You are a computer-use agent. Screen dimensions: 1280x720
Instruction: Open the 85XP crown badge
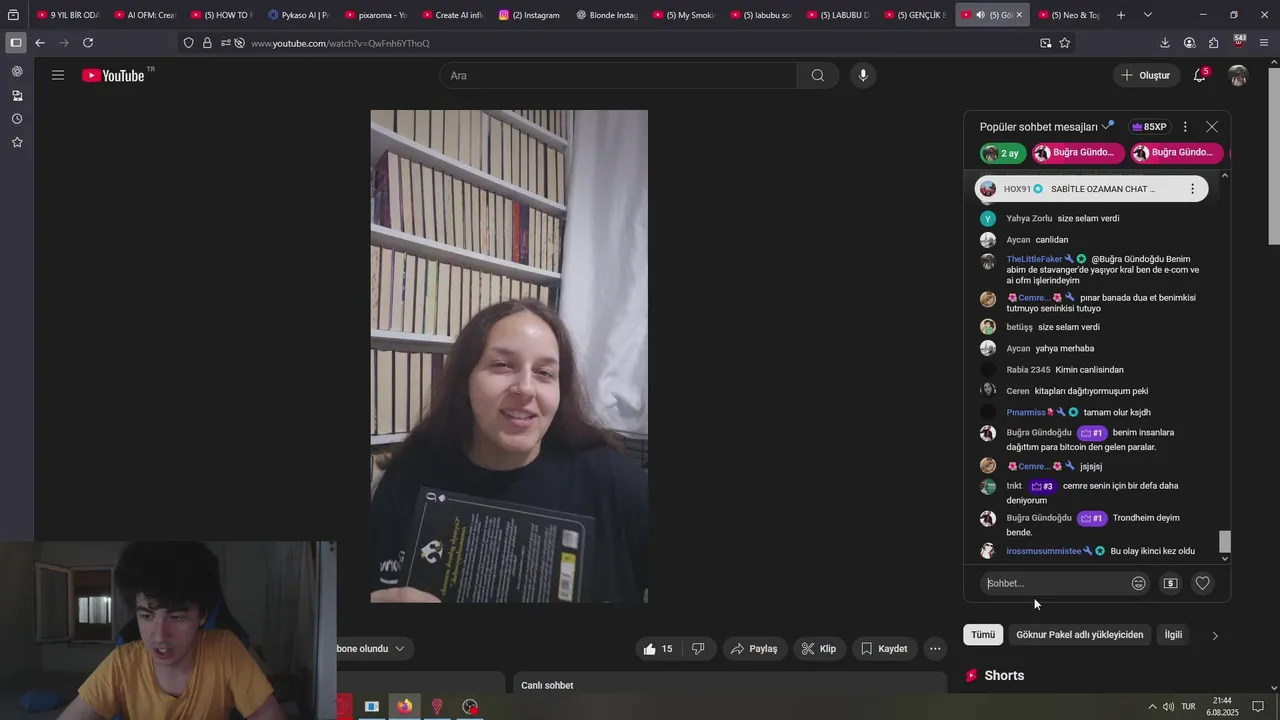pyautogui.click(x=1149, y=127)
